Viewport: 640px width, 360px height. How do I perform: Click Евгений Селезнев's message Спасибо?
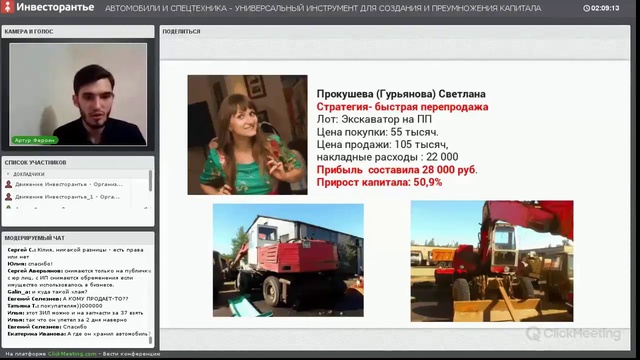pos(47,327)
